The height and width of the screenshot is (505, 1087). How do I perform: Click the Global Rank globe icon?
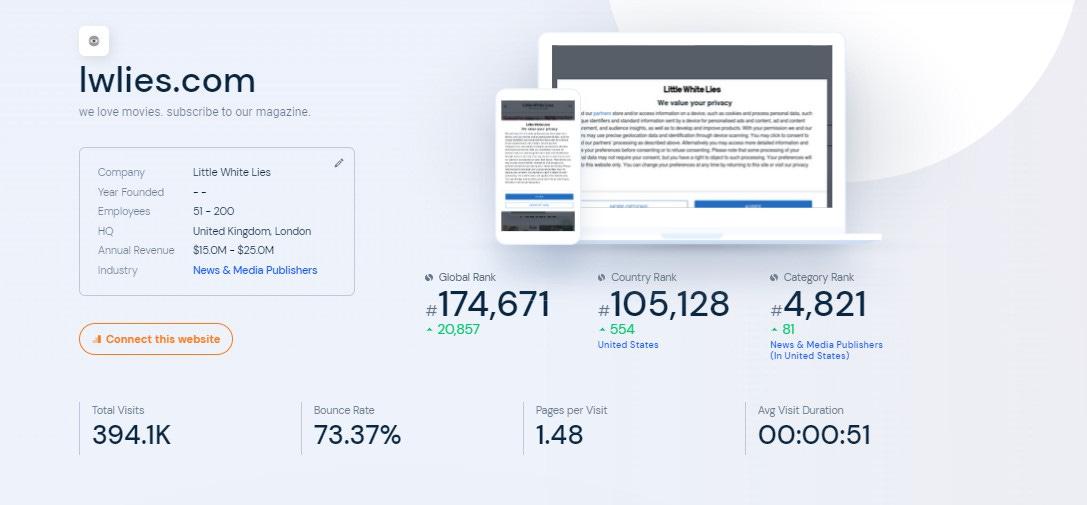point(429,277)
